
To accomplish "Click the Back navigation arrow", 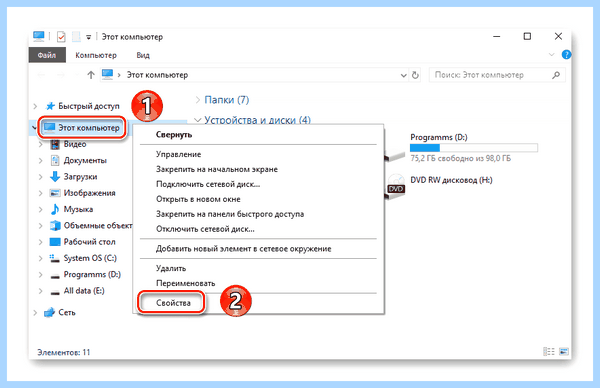I will pyautogui.click(x=41, y=75).
